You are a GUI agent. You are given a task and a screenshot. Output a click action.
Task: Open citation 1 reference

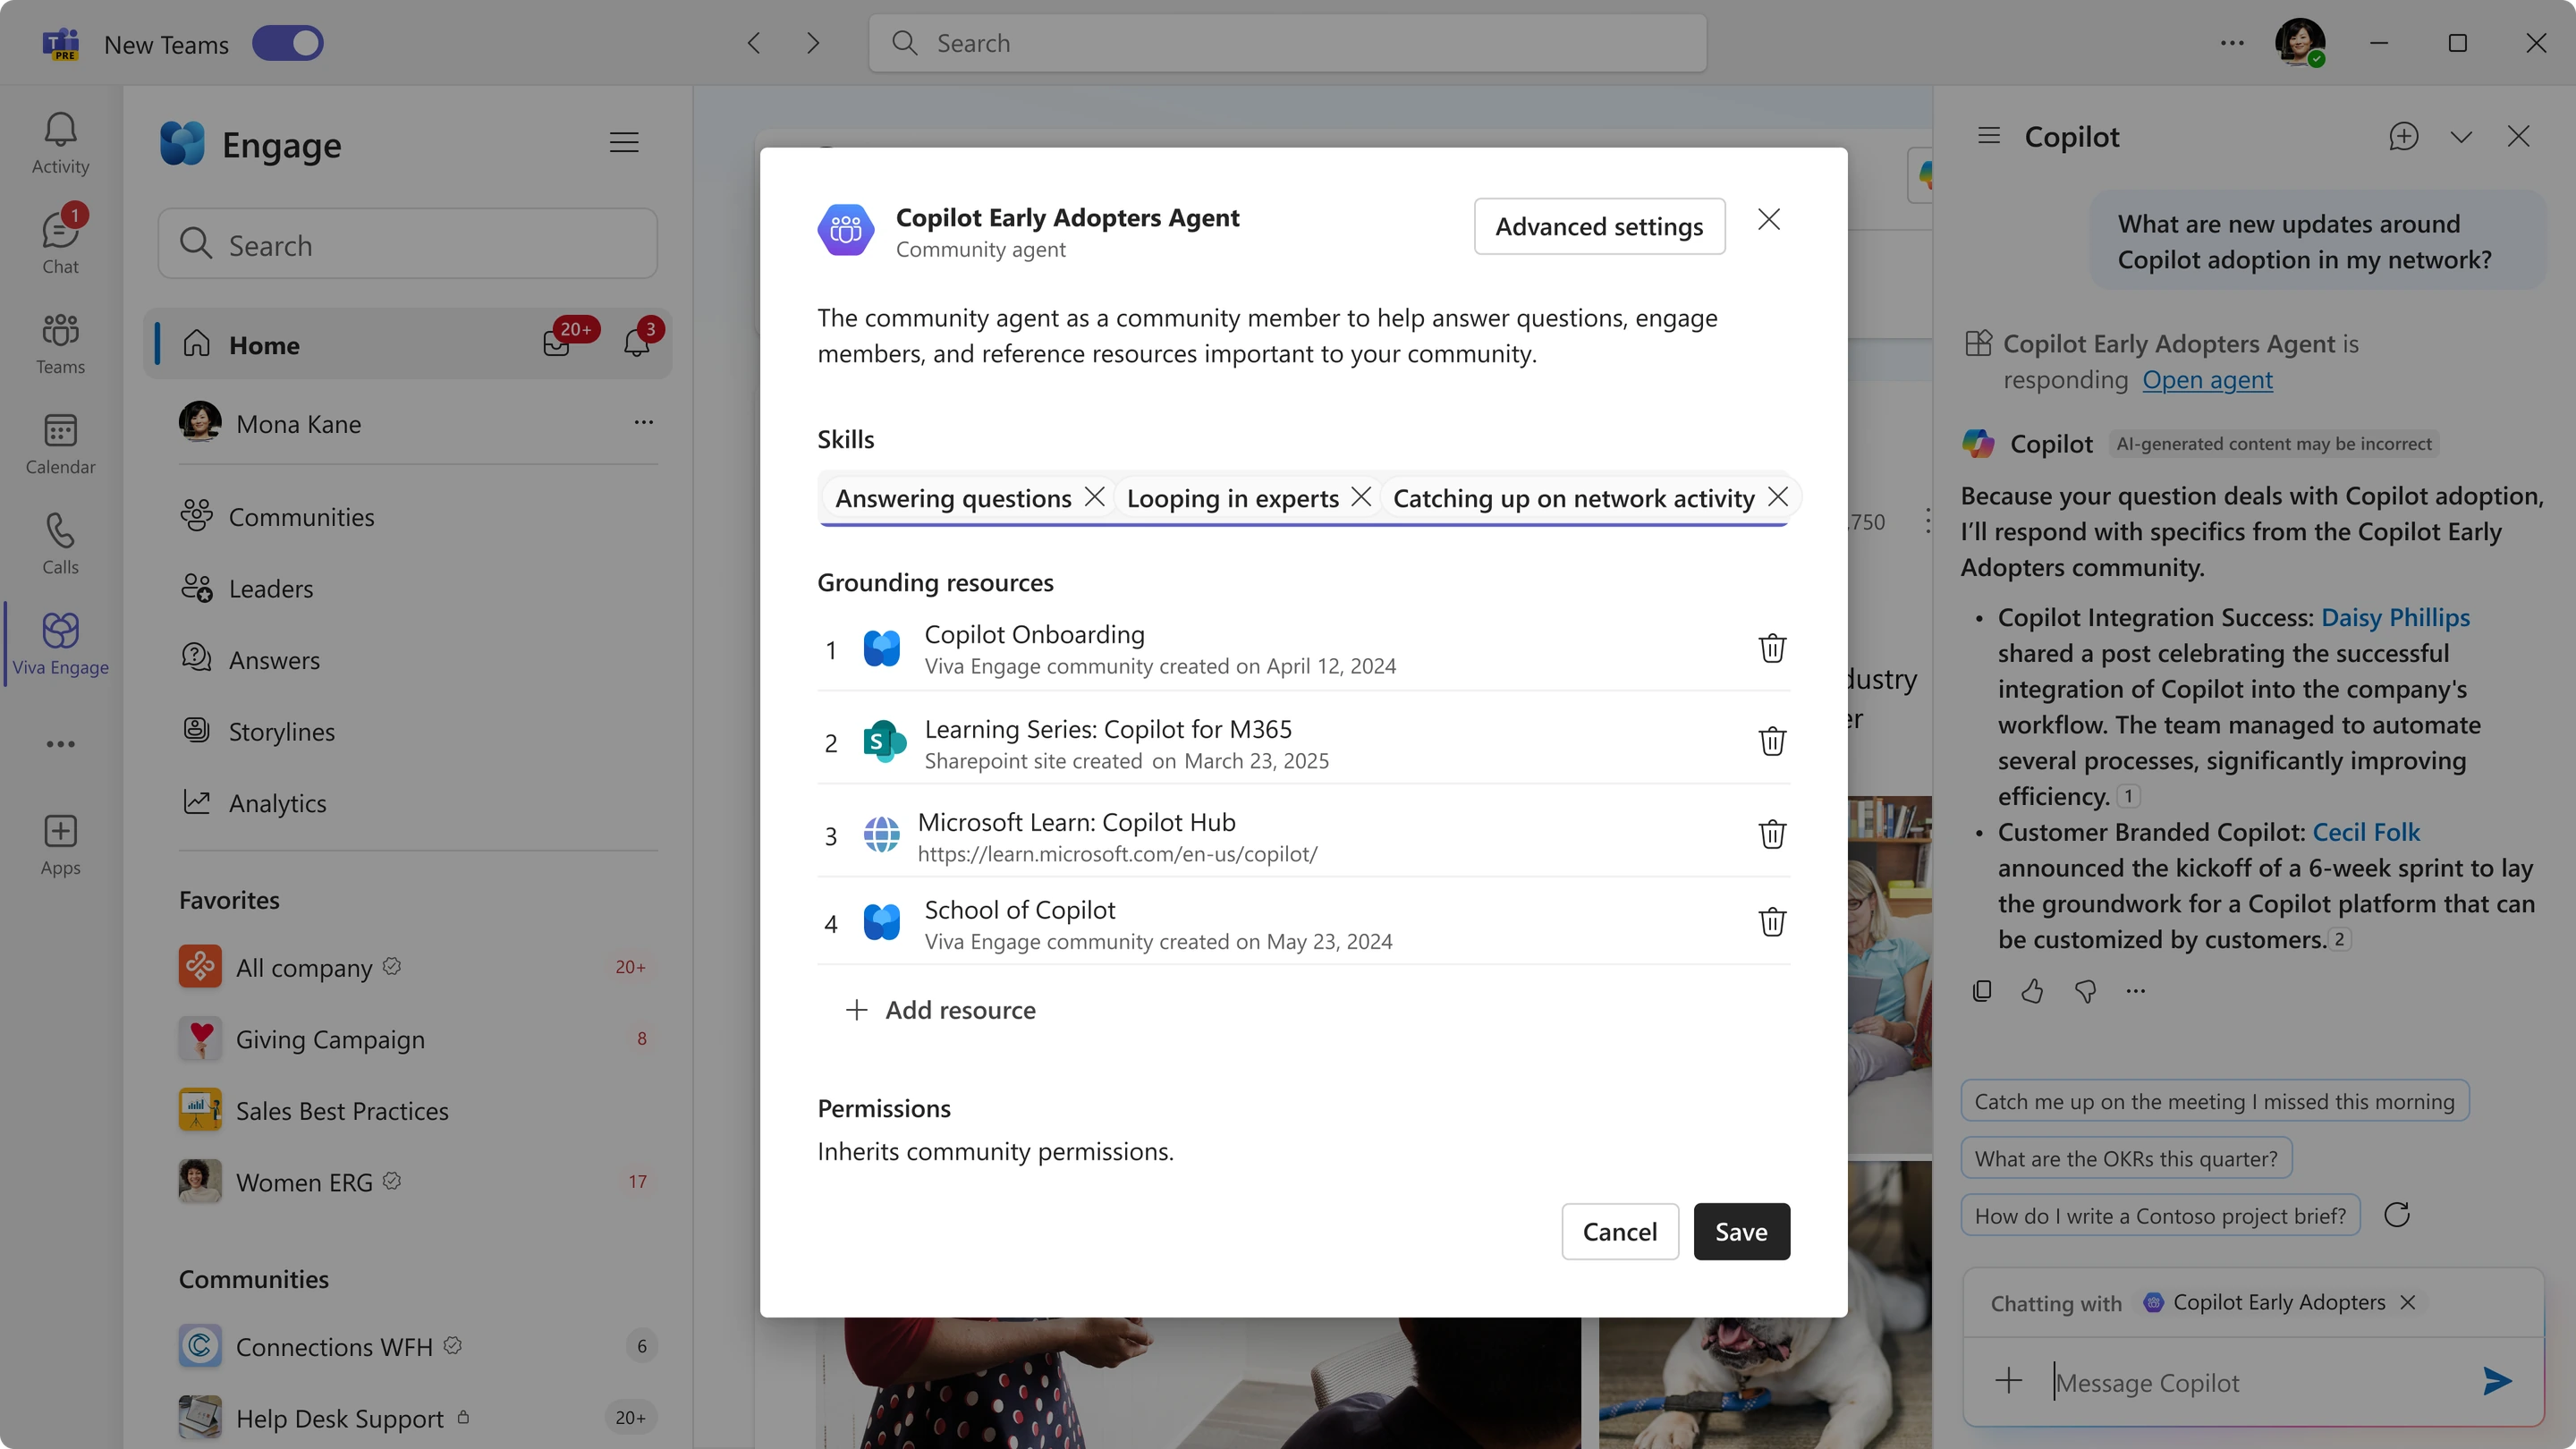pyautogui.click(x=2128, y=796)
